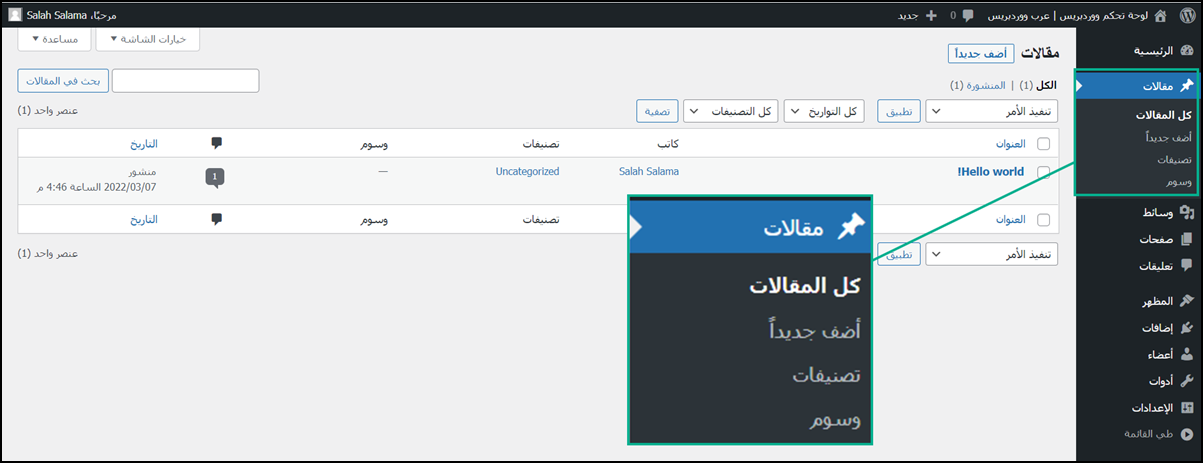Screen dimensions: 1203x463
Task: Click the تعليقات comment icon in sidebar
Action: pos(1186,266)
